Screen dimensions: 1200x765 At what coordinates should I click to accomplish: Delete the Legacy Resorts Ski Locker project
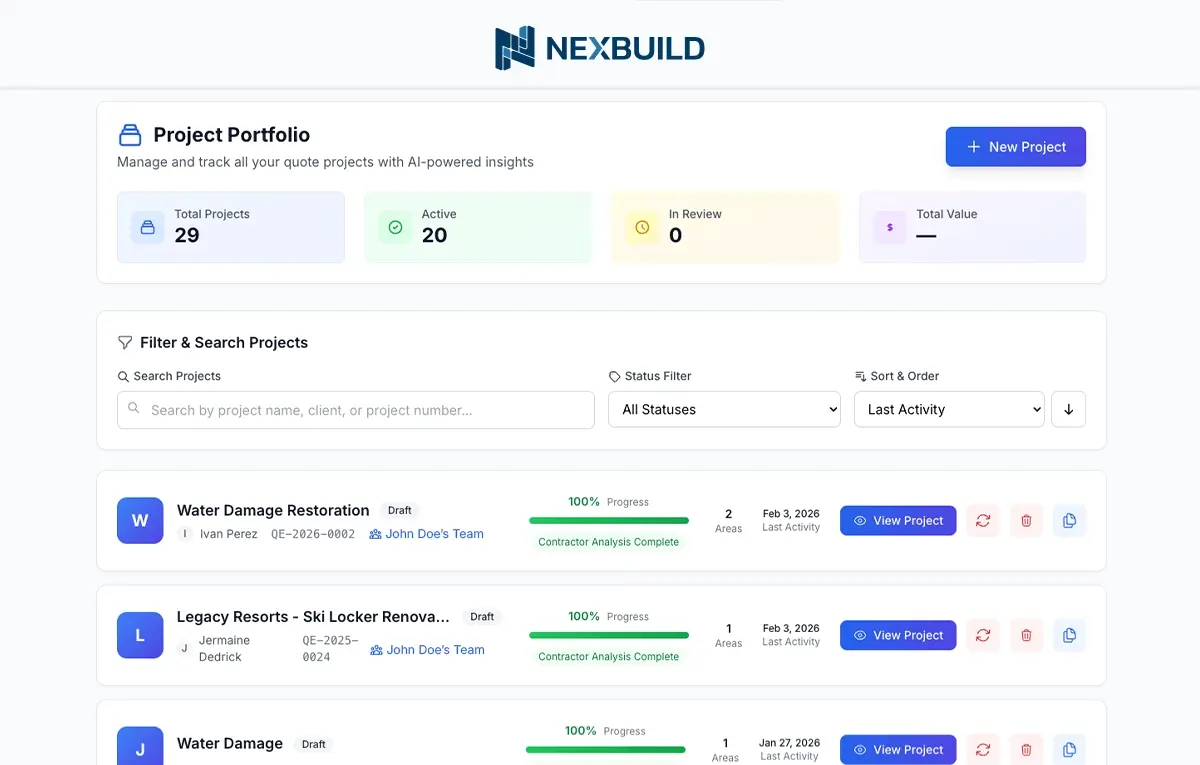(1026, 636)
